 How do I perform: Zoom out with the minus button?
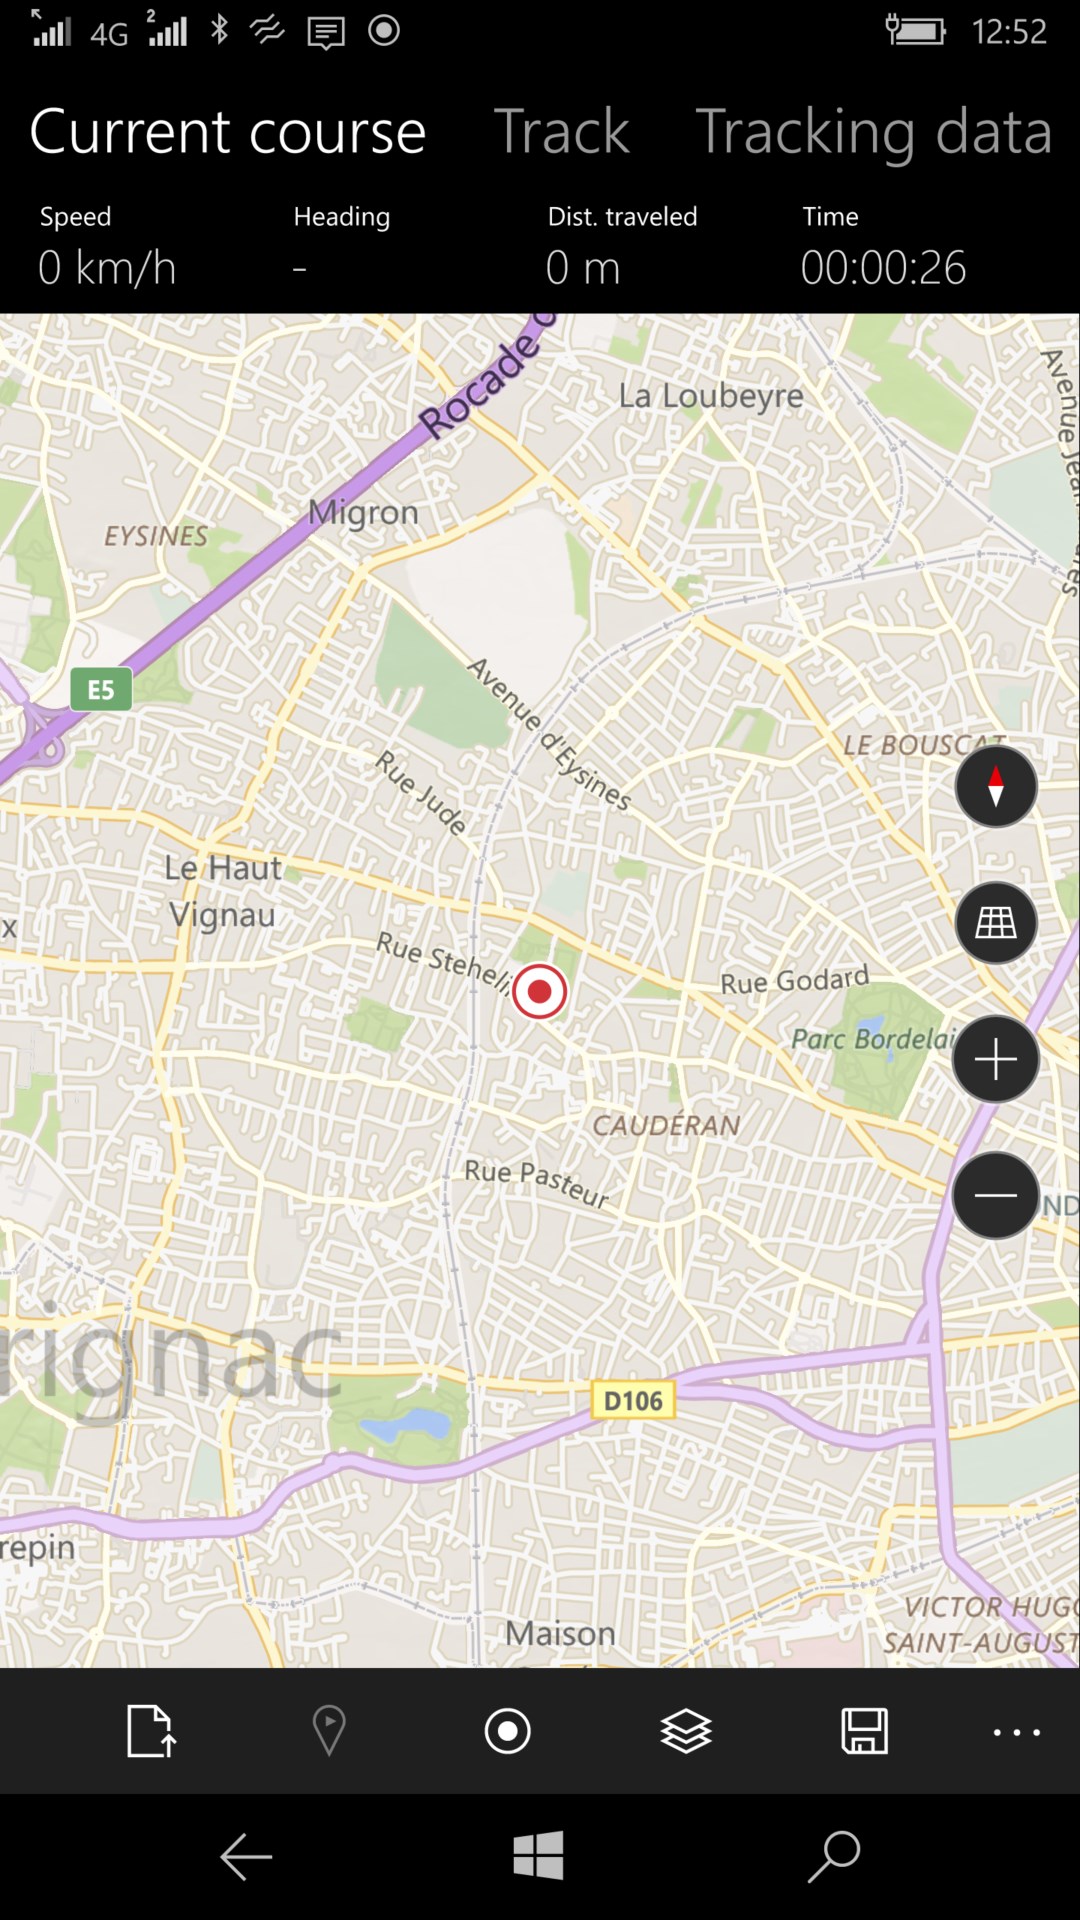coord(995,1195)
